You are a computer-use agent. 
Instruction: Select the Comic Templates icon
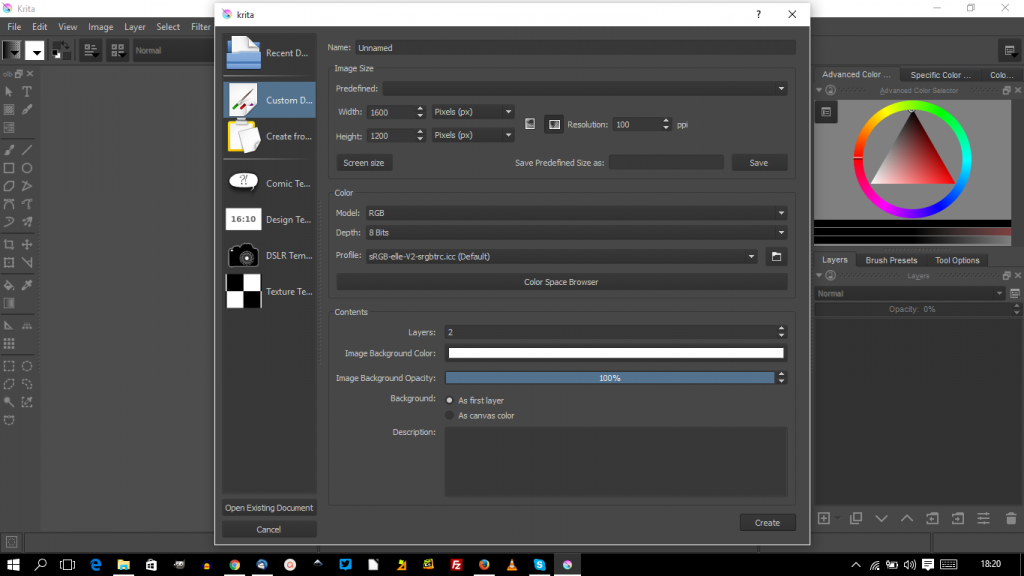(244, 182)
